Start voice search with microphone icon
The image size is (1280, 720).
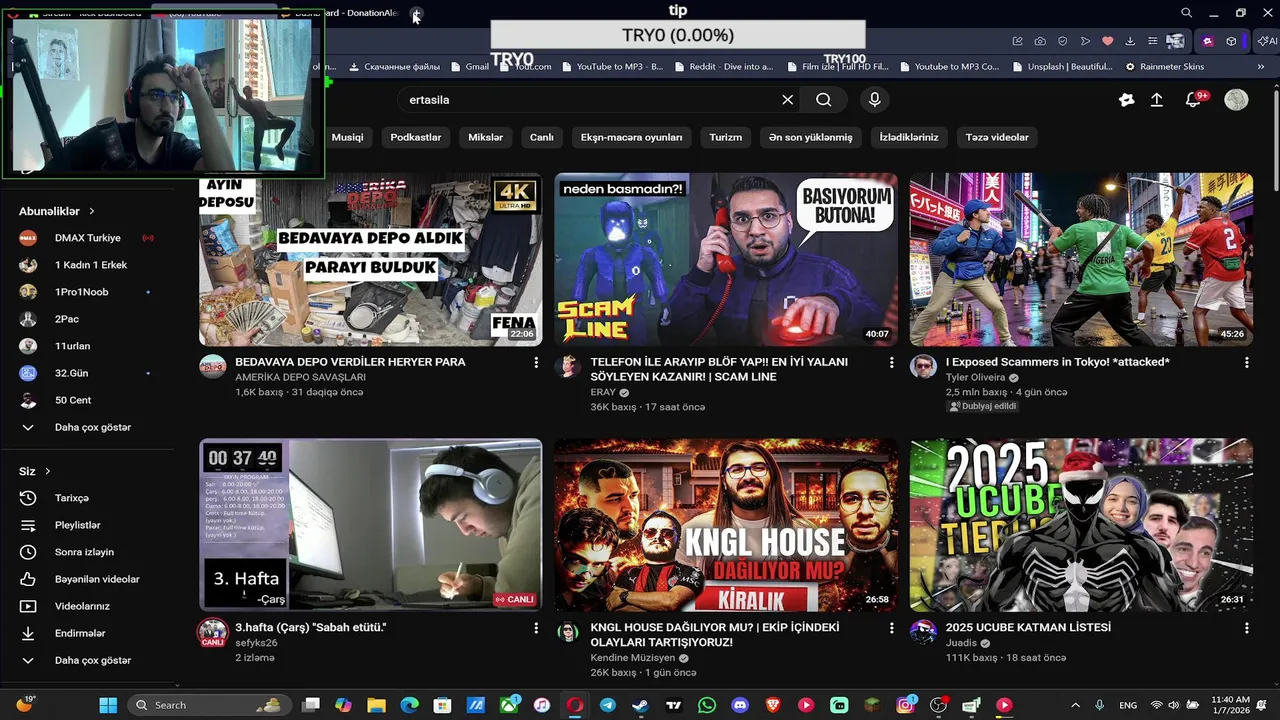875,100
